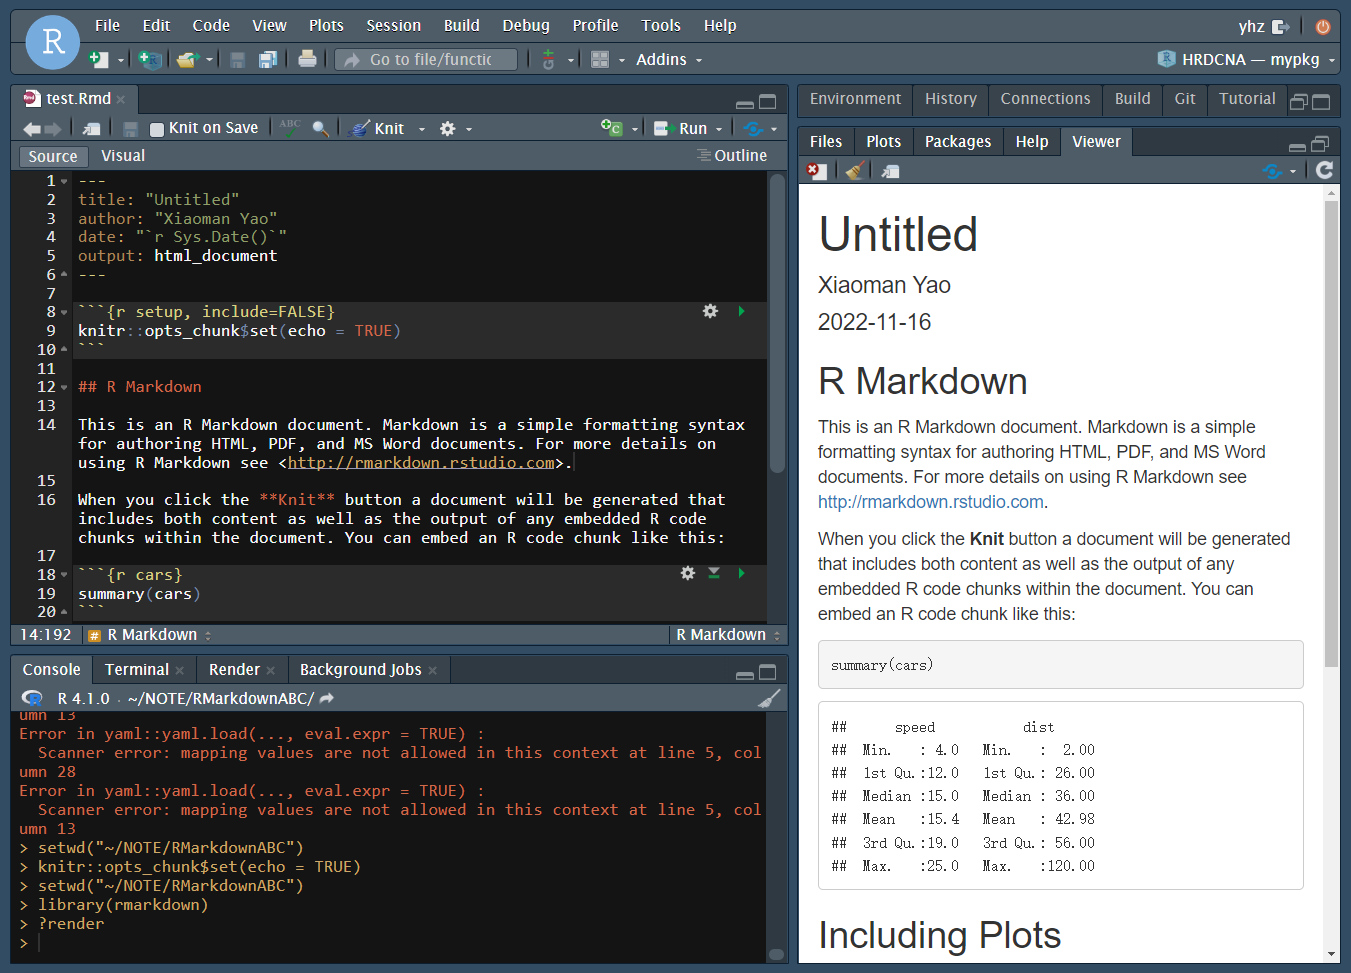The height and width of the screenshot is (973, 1351).
Task: Open the Plots menu in menu bar
Action: (x=326, y=26)
